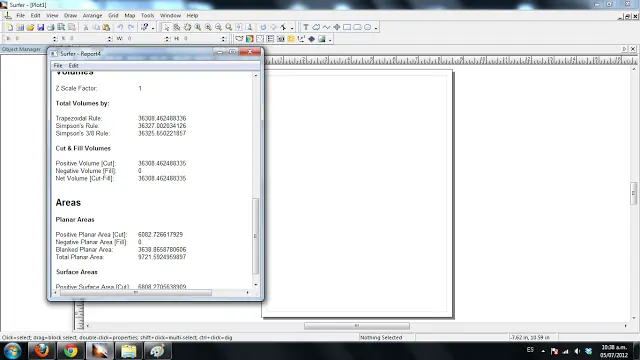Choose the Select arrow pointer tool
The image size is (640, 360).
click(x=166, y=27)
